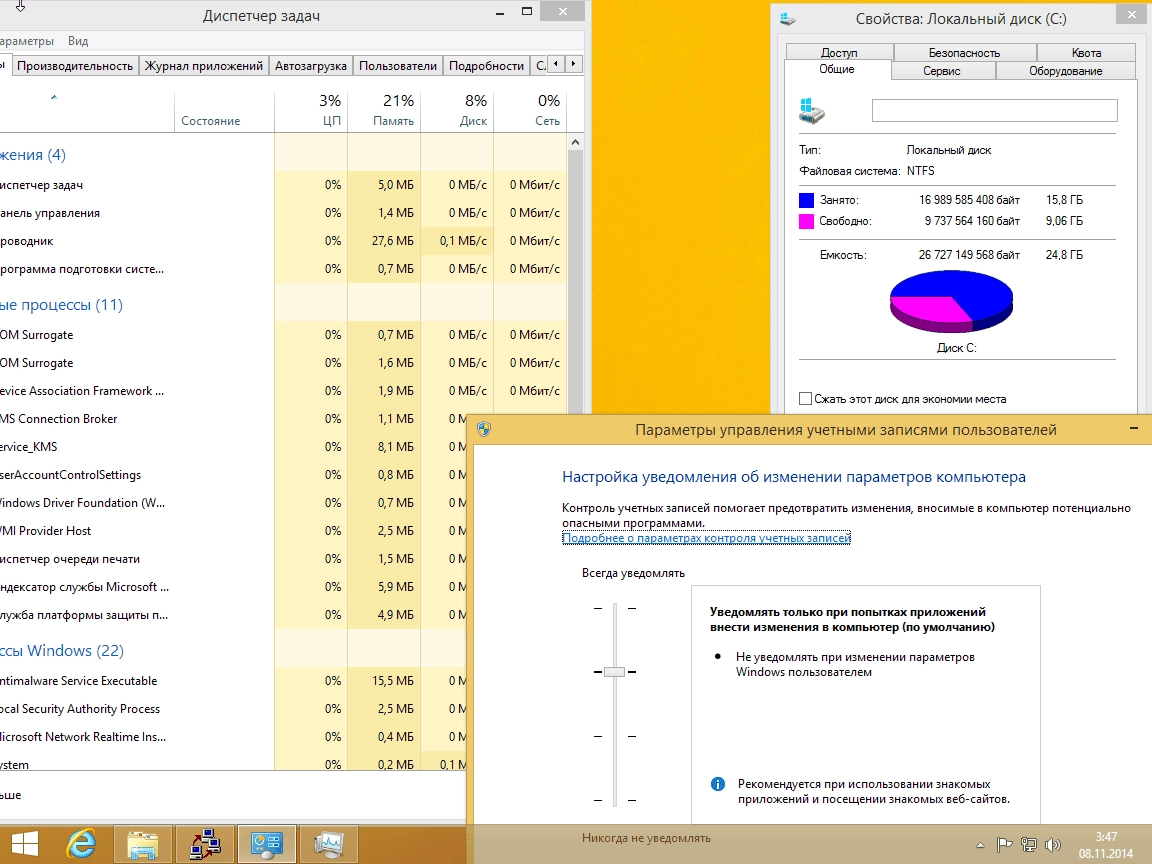Image resolution: width=1152 pixels, height=864 pixels.
Task: Switch to Производительность tab in Task Manager
Action: (75, 65)
